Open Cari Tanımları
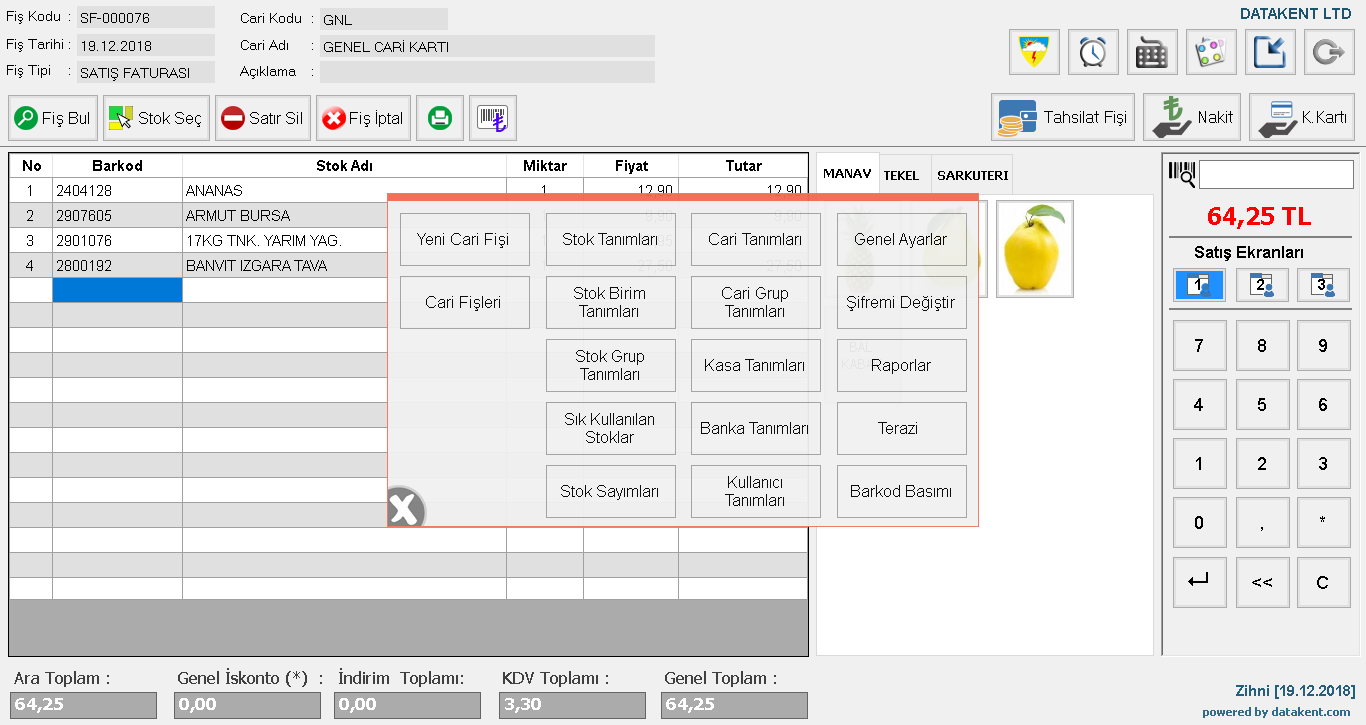Image resolution: width=1366 pixels, height=725 pixels. pyautogui.click(x=755, y=239)
